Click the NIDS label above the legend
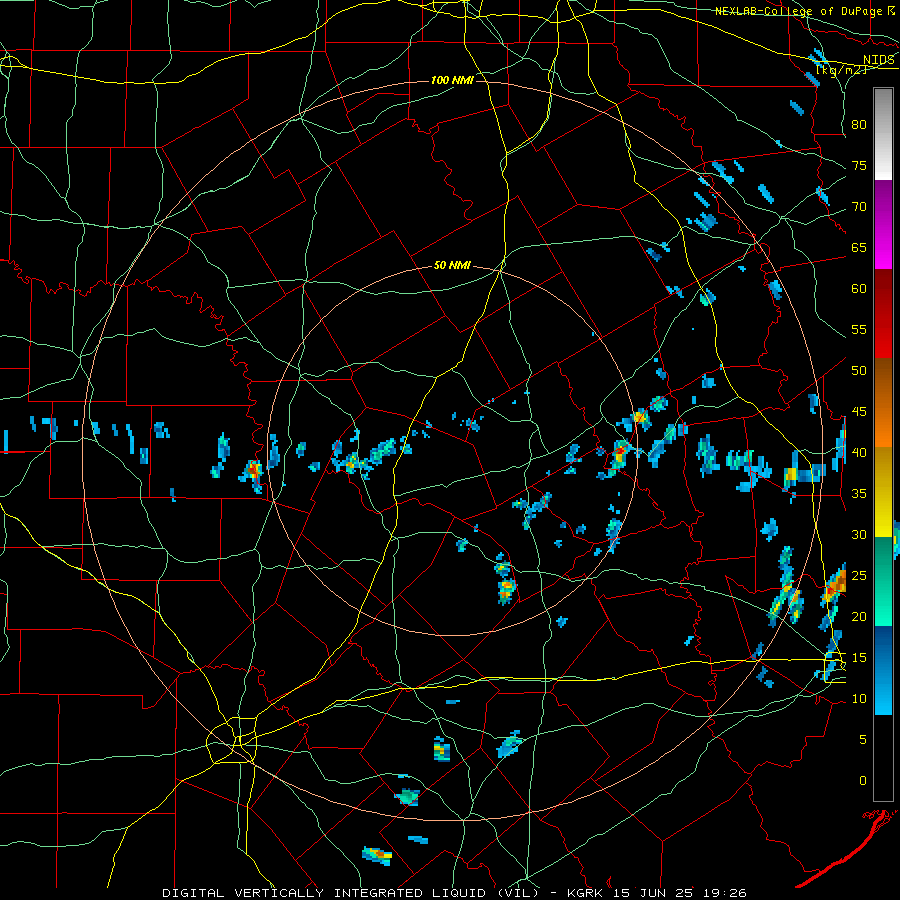The width and height of the screenshot is (900, 900). (x=879, y=60)
